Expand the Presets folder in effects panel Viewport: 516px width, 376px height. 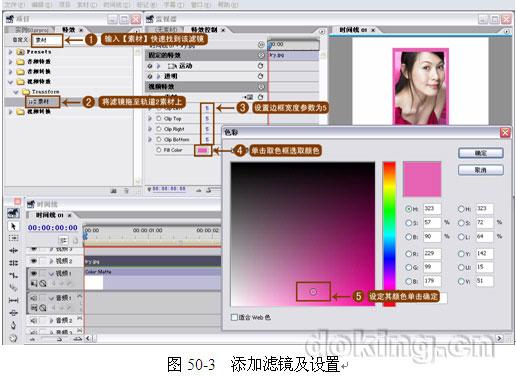[x=11, y=52]
